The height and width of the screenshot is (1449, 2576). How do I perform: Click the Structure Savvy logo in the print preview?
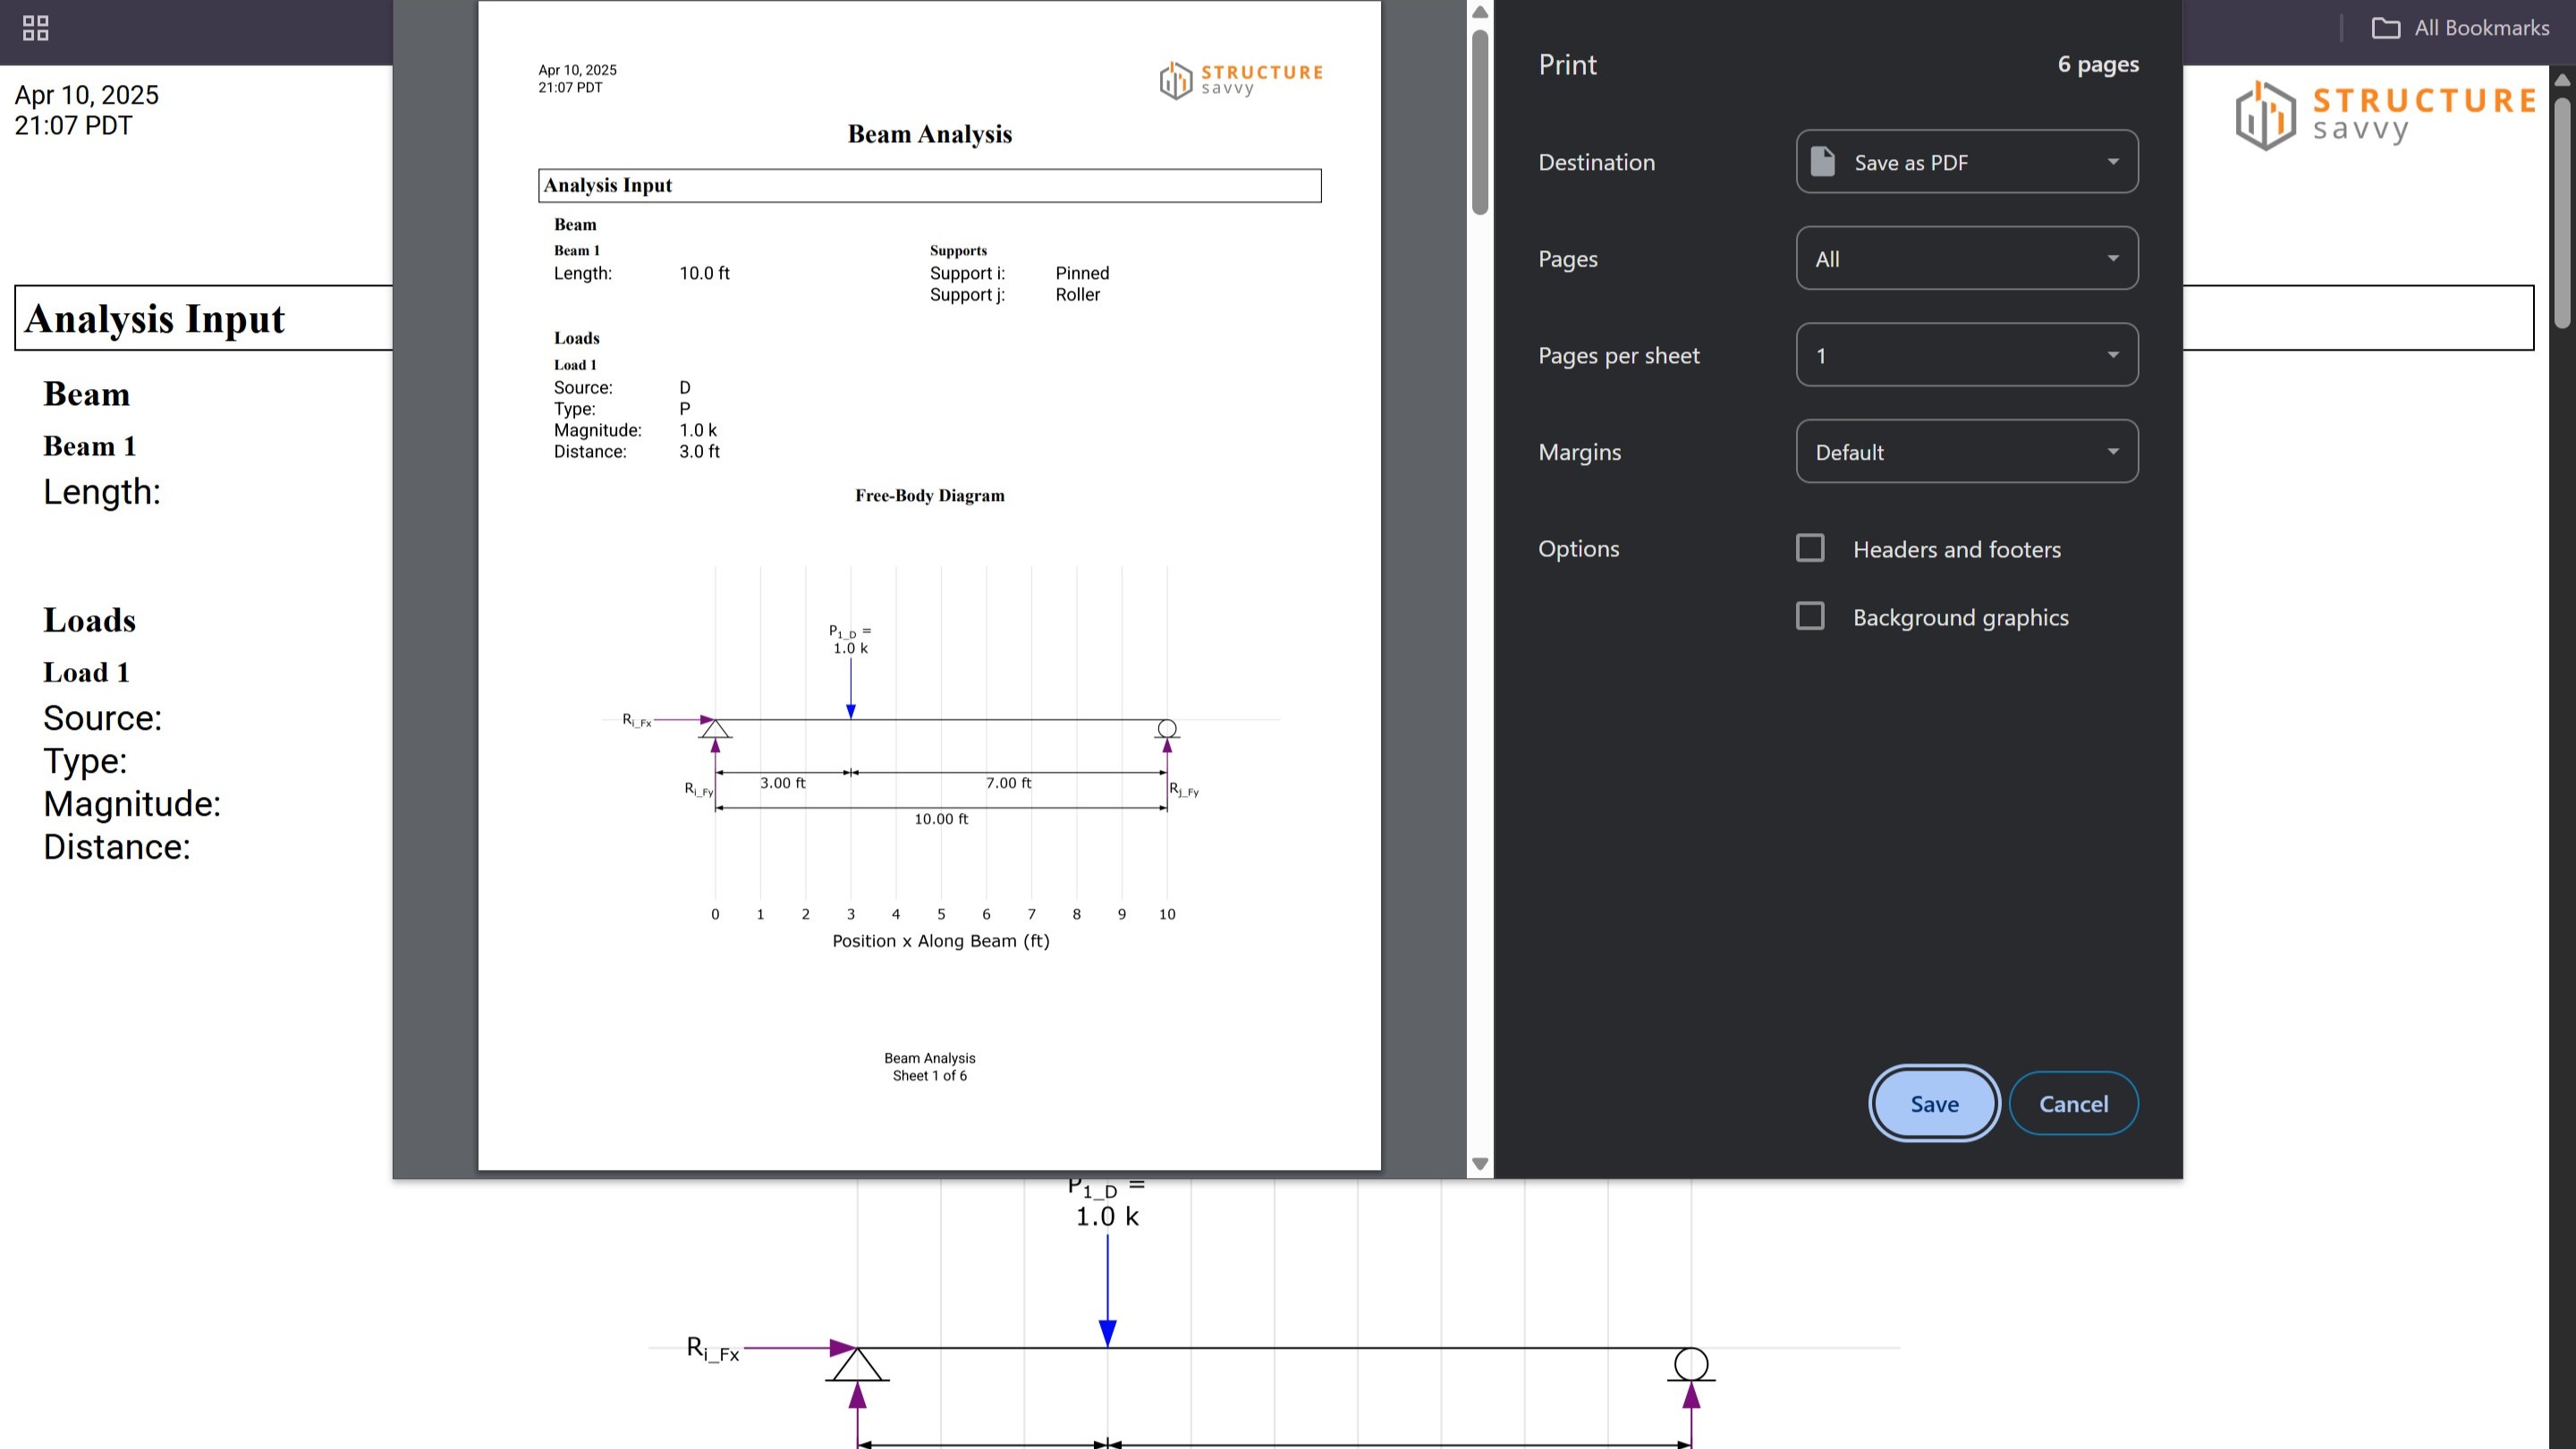click(1241, 80)
